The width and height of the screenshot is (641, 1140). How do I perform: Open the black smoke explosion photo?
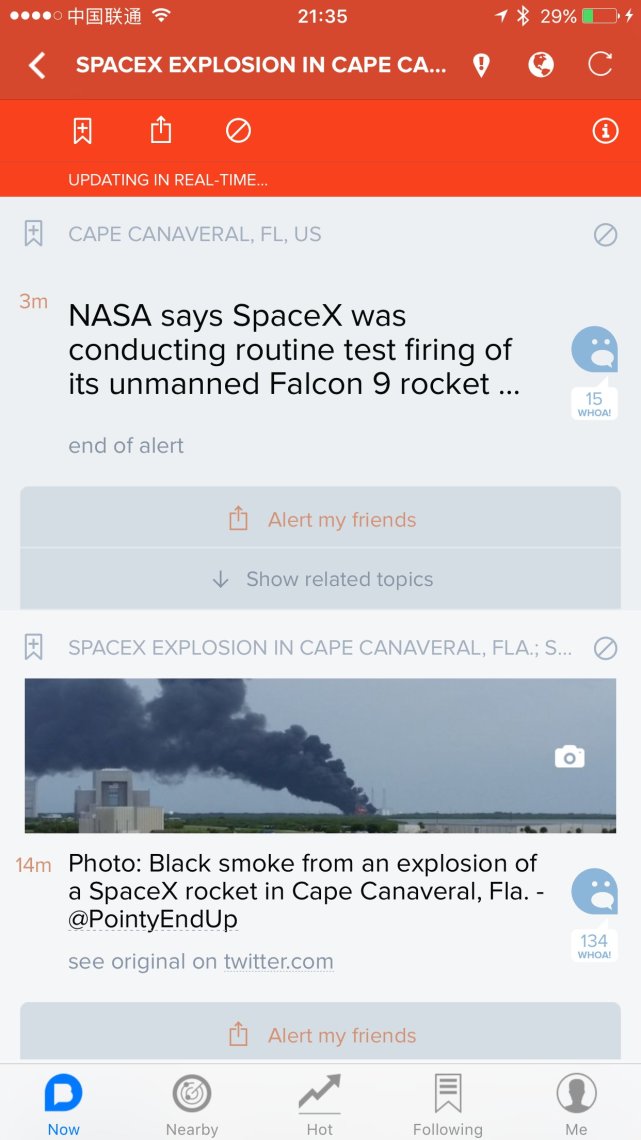(320, 756)
